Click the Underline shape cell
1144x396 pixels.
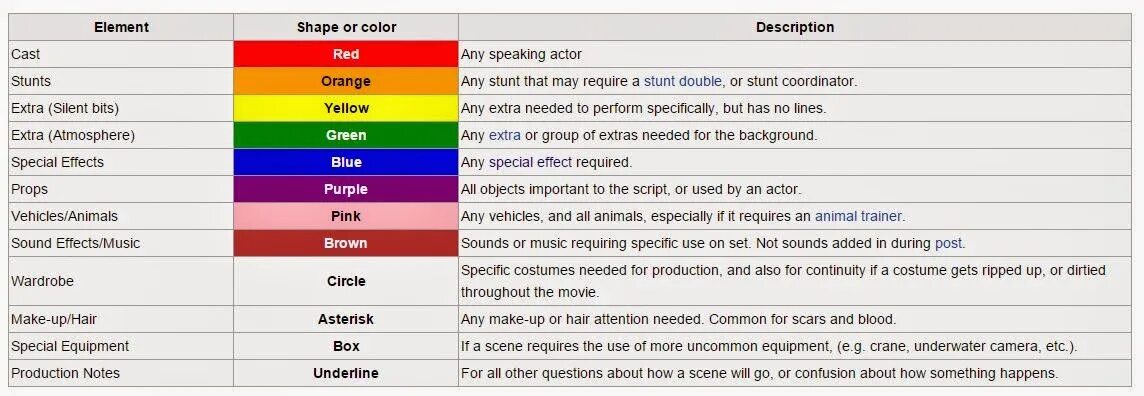(346, 373)
